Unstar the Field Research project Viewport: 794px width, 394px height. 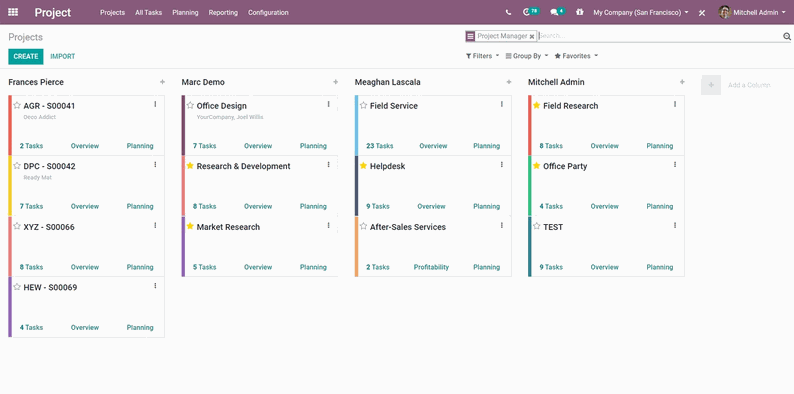coord(536,105)
